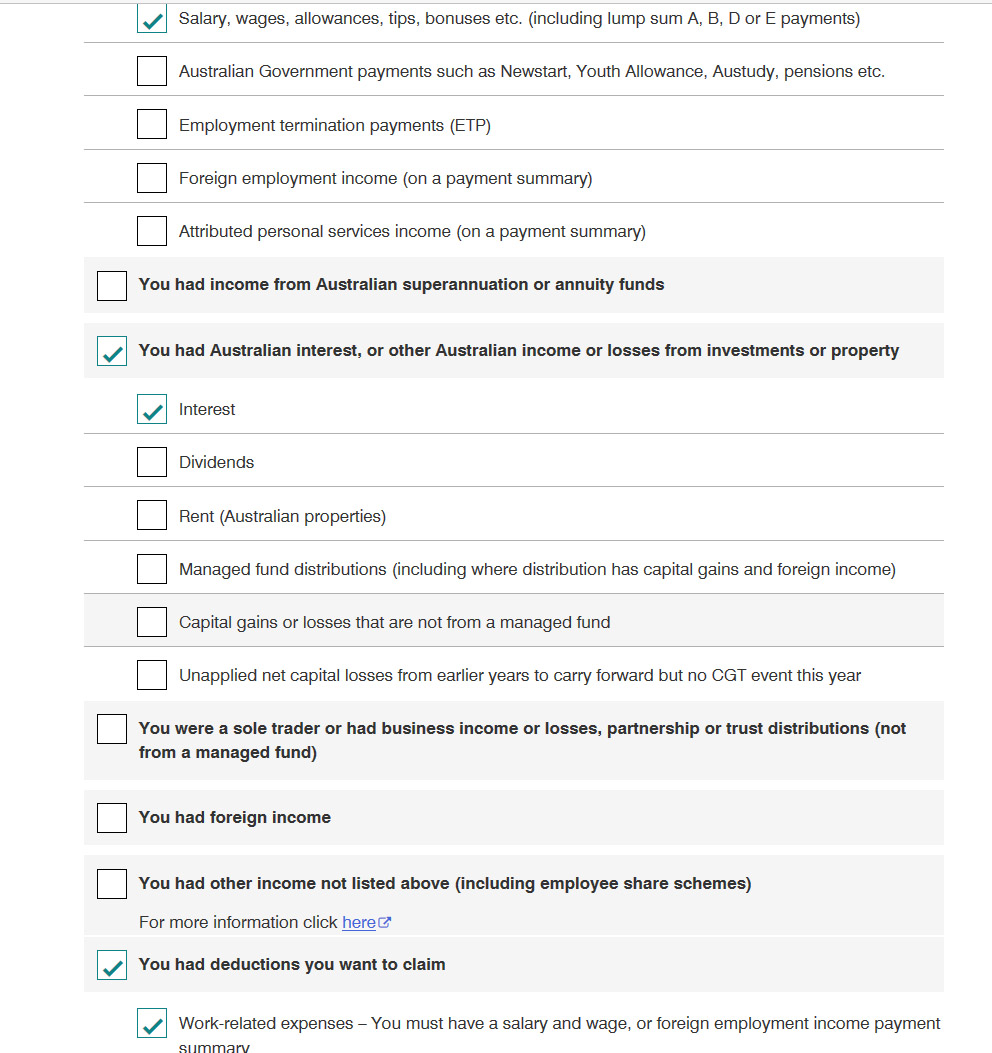Uncheck Salary, wages, allowances checkbox
This screenshot has width=992, height=1053.
[x=152, y=18]
